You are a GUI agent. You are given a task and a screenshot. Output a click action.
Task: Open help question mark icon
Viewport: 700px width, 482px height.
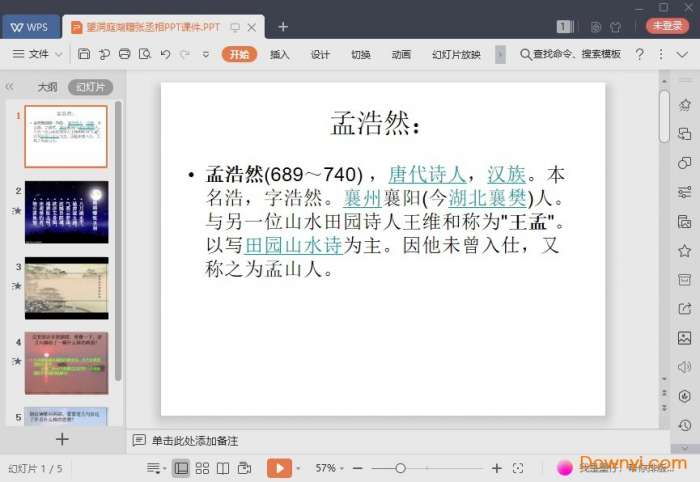639,54
